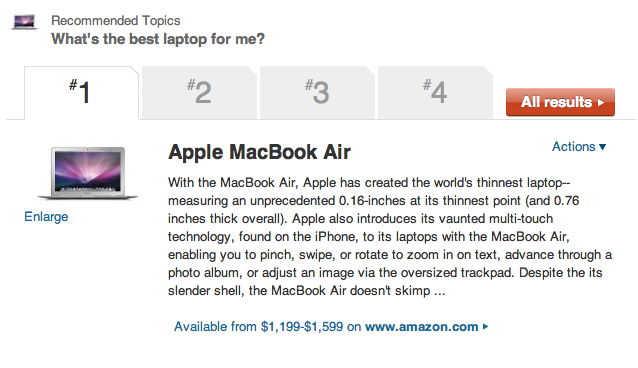The image size is (638, 368).
Task: Open the Apple MacBook Air title
Action: pyautogui.click(x=259, y=152)
